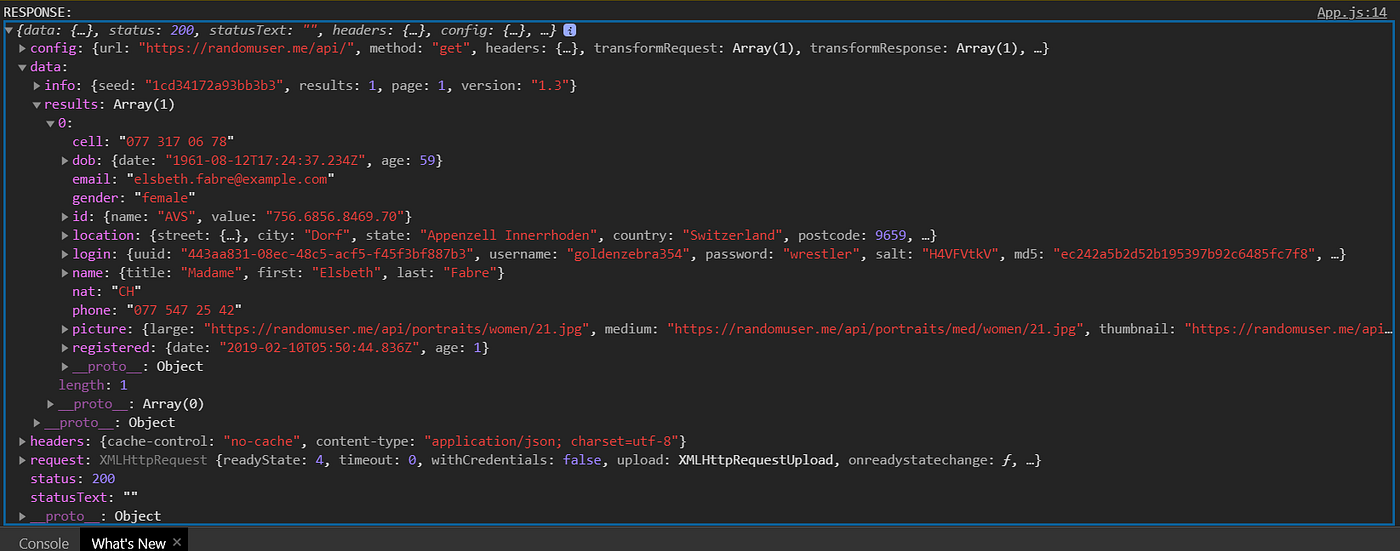Image resolution: width=1400 pixels, height=551 pixels.
Task: Expand the location object row
Action: point(65,235)
